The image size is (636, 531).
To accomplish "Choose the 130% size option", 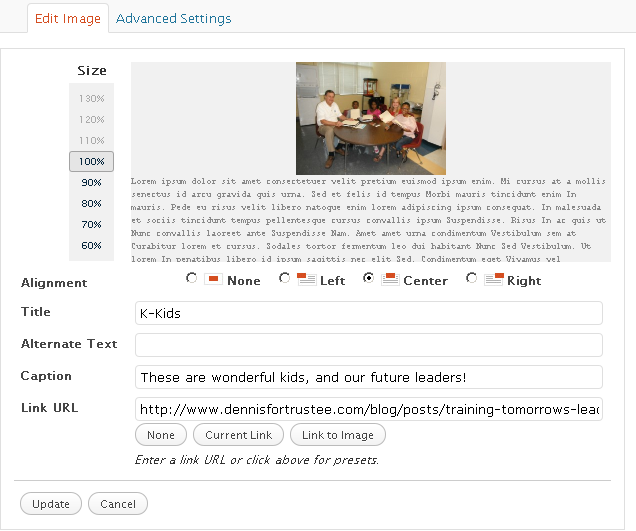I will click(x=92, y=99).
